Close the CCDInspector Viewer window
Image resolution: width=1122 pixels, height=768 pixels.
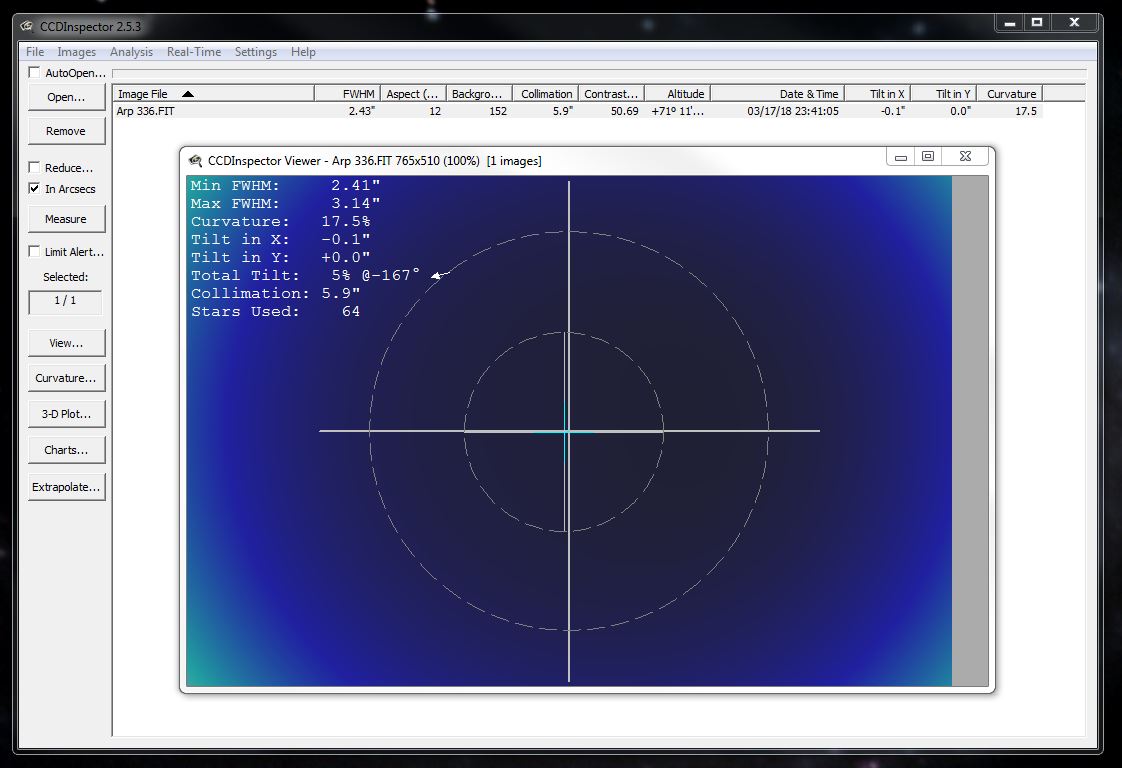tap(965, 156)
